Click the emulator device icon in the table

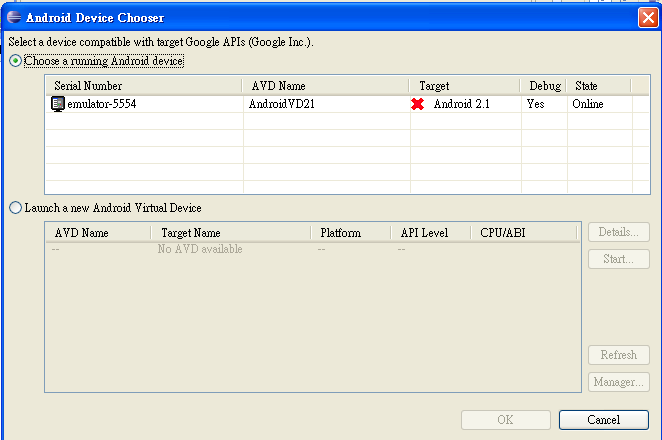click(57, 104)
